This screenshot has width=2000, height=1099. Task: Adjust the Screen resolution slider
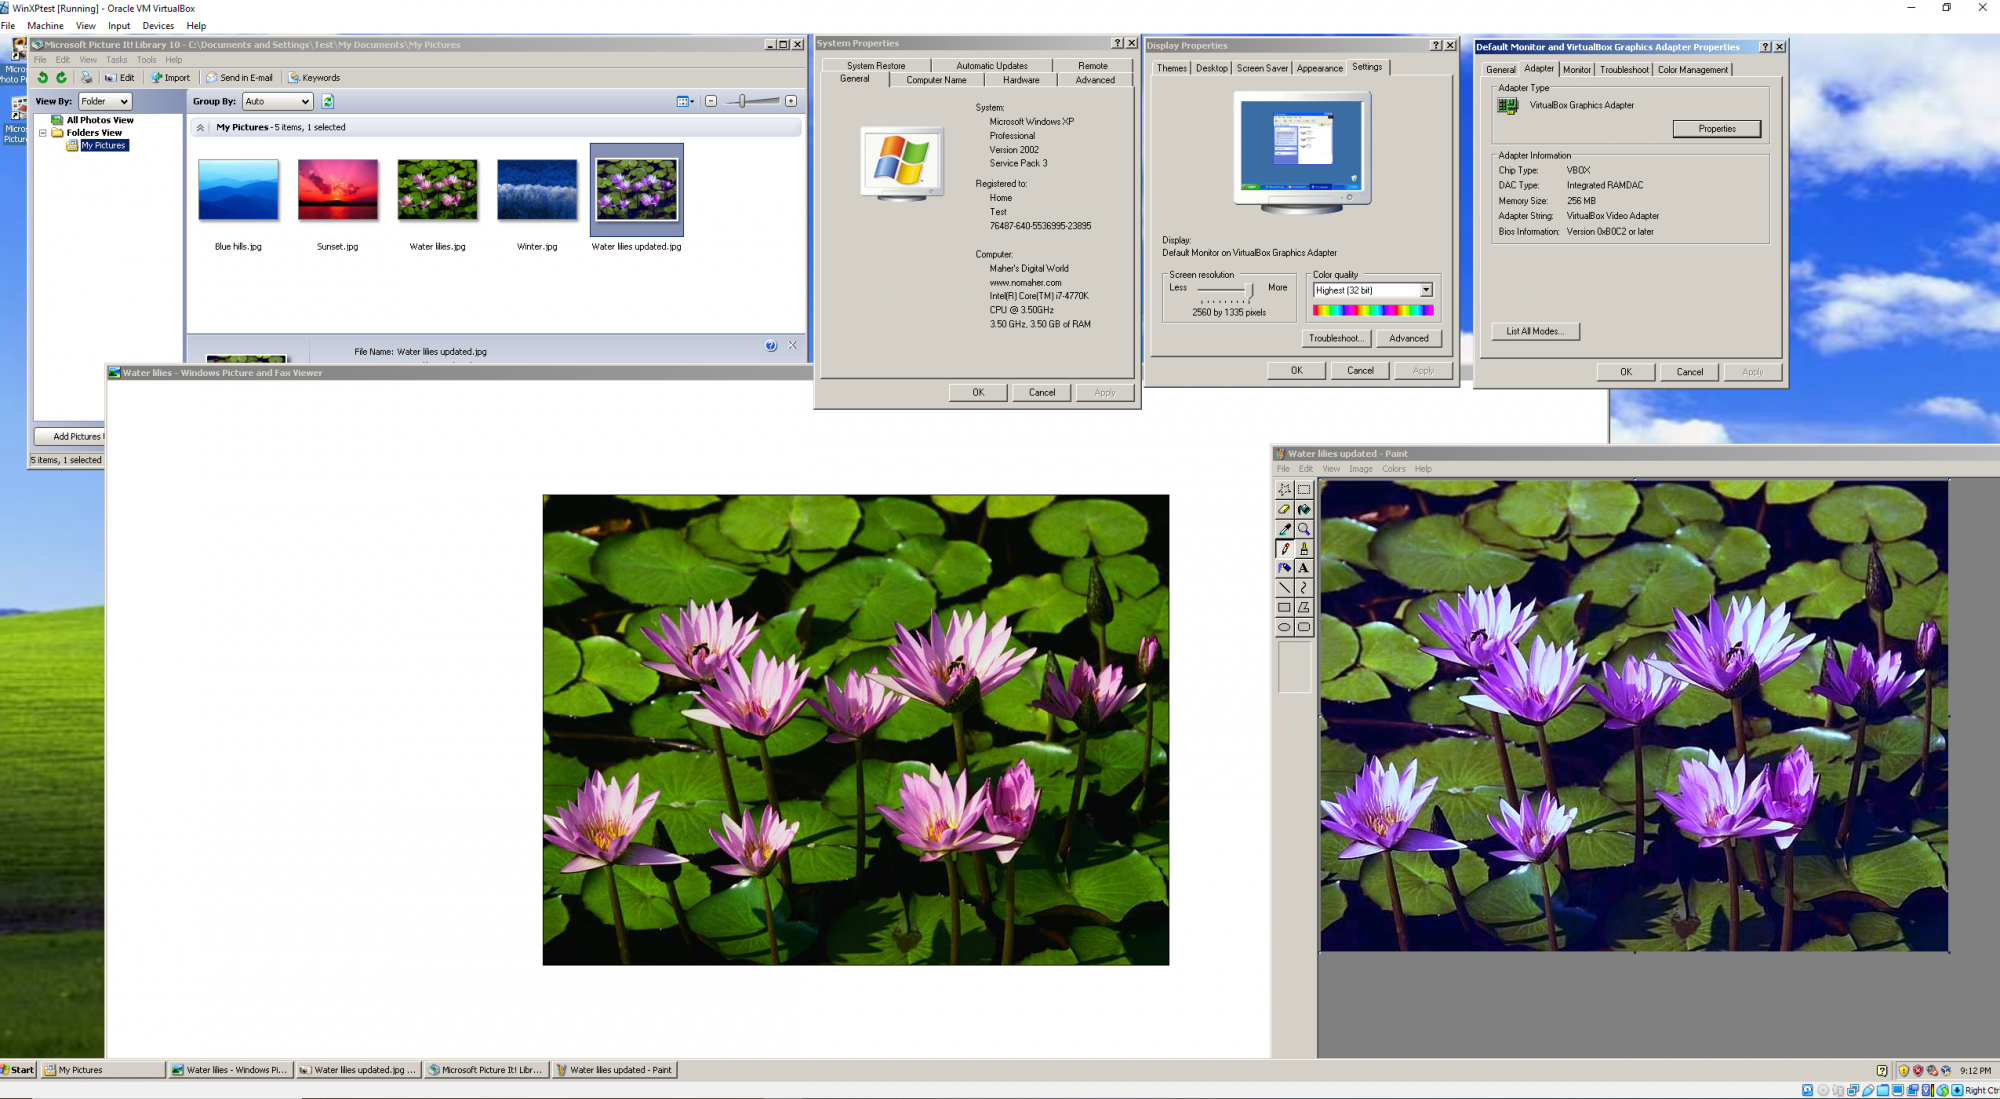coord(1249,290)
